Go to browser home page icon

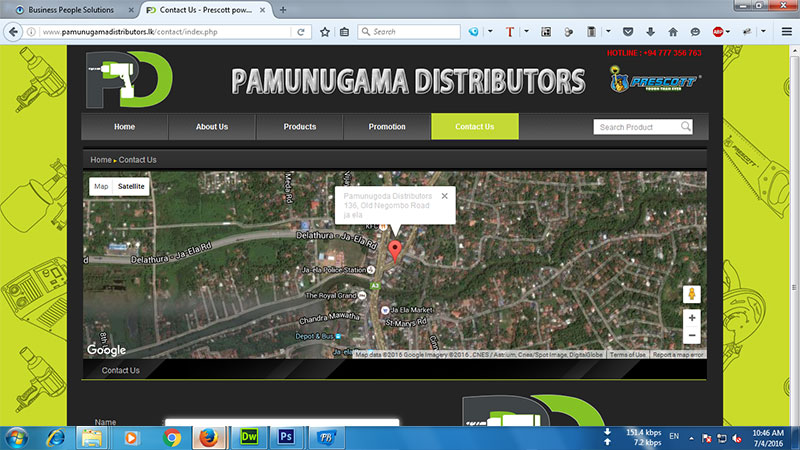point(673,32)
